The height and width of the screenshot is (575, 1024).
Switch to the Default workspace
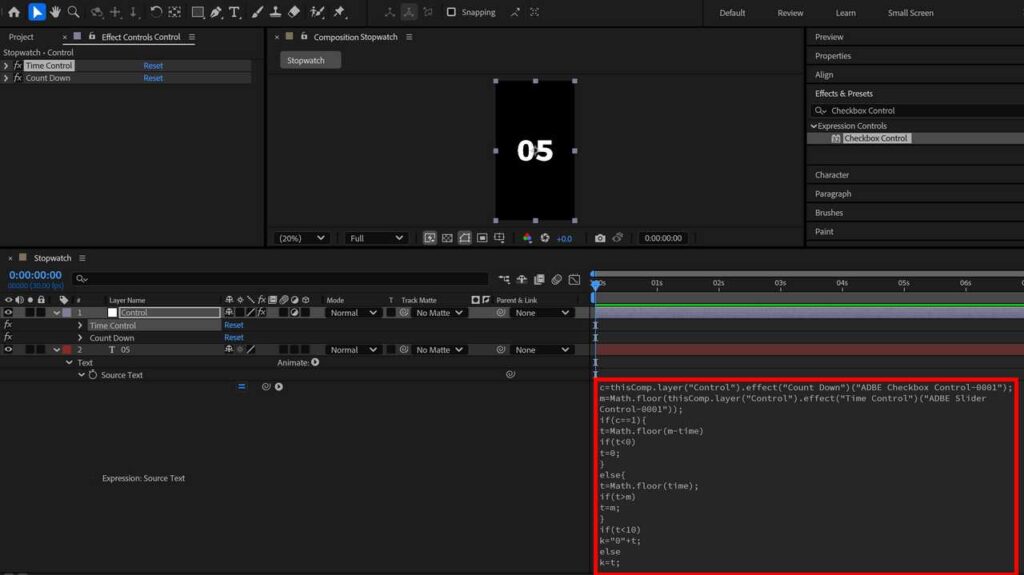[x=732, y=12]
